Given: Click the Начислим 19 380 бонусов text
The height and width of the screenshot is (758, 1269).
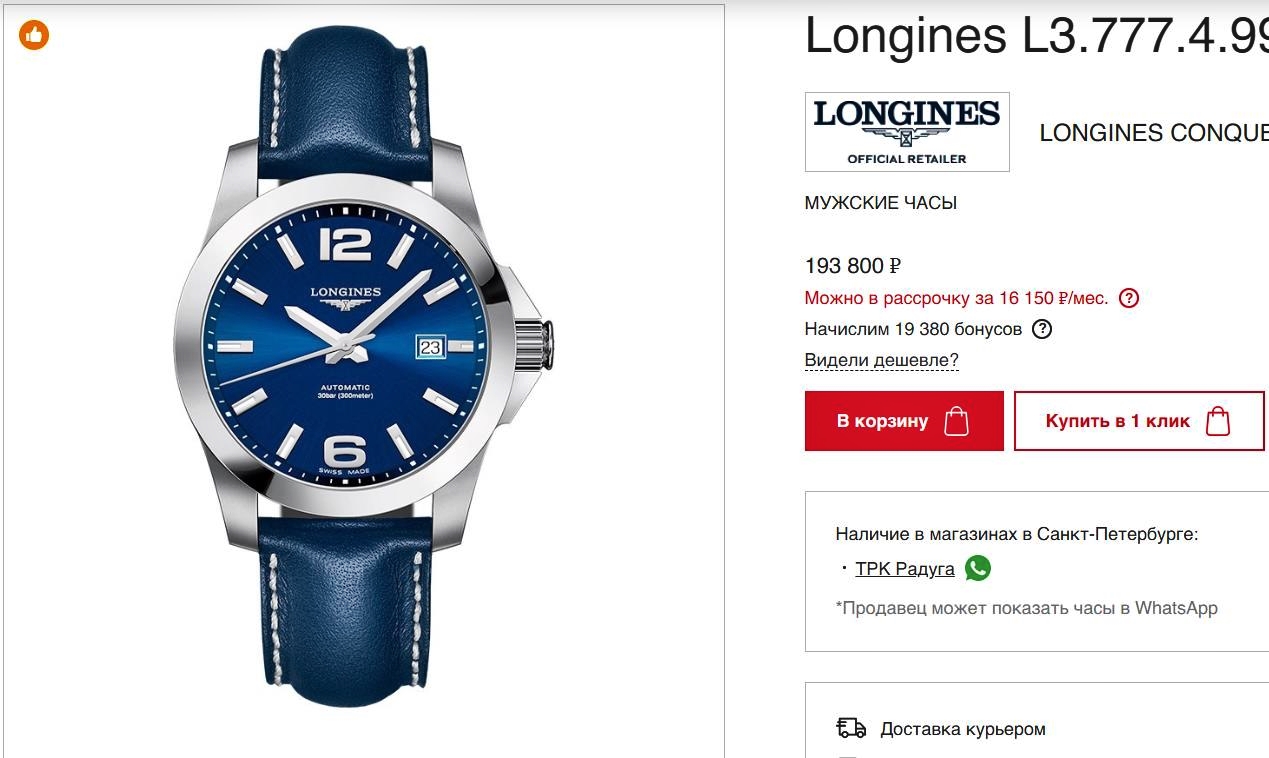Looking at the screenshot, I should point(913,329).
